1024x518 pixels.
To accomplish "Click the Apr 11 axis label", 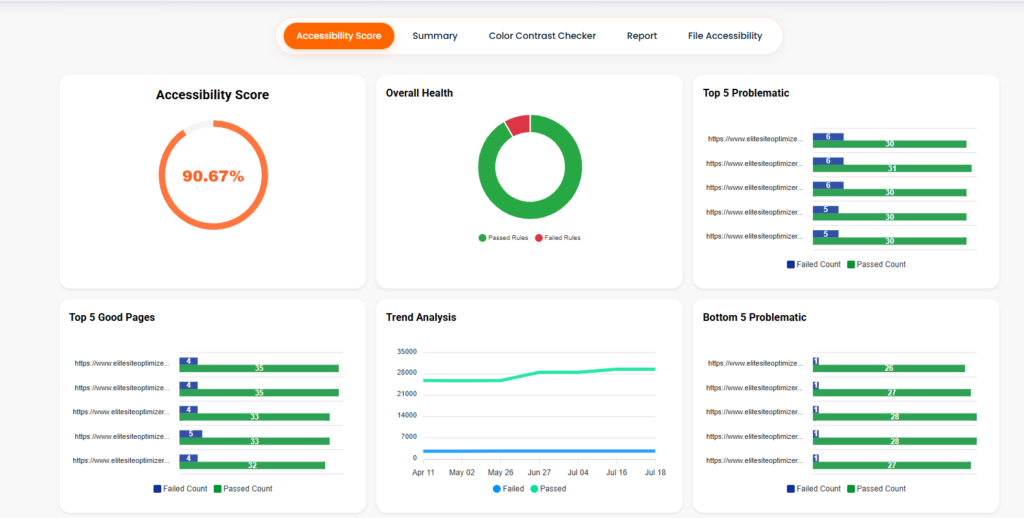I will [x=423, y=472].
